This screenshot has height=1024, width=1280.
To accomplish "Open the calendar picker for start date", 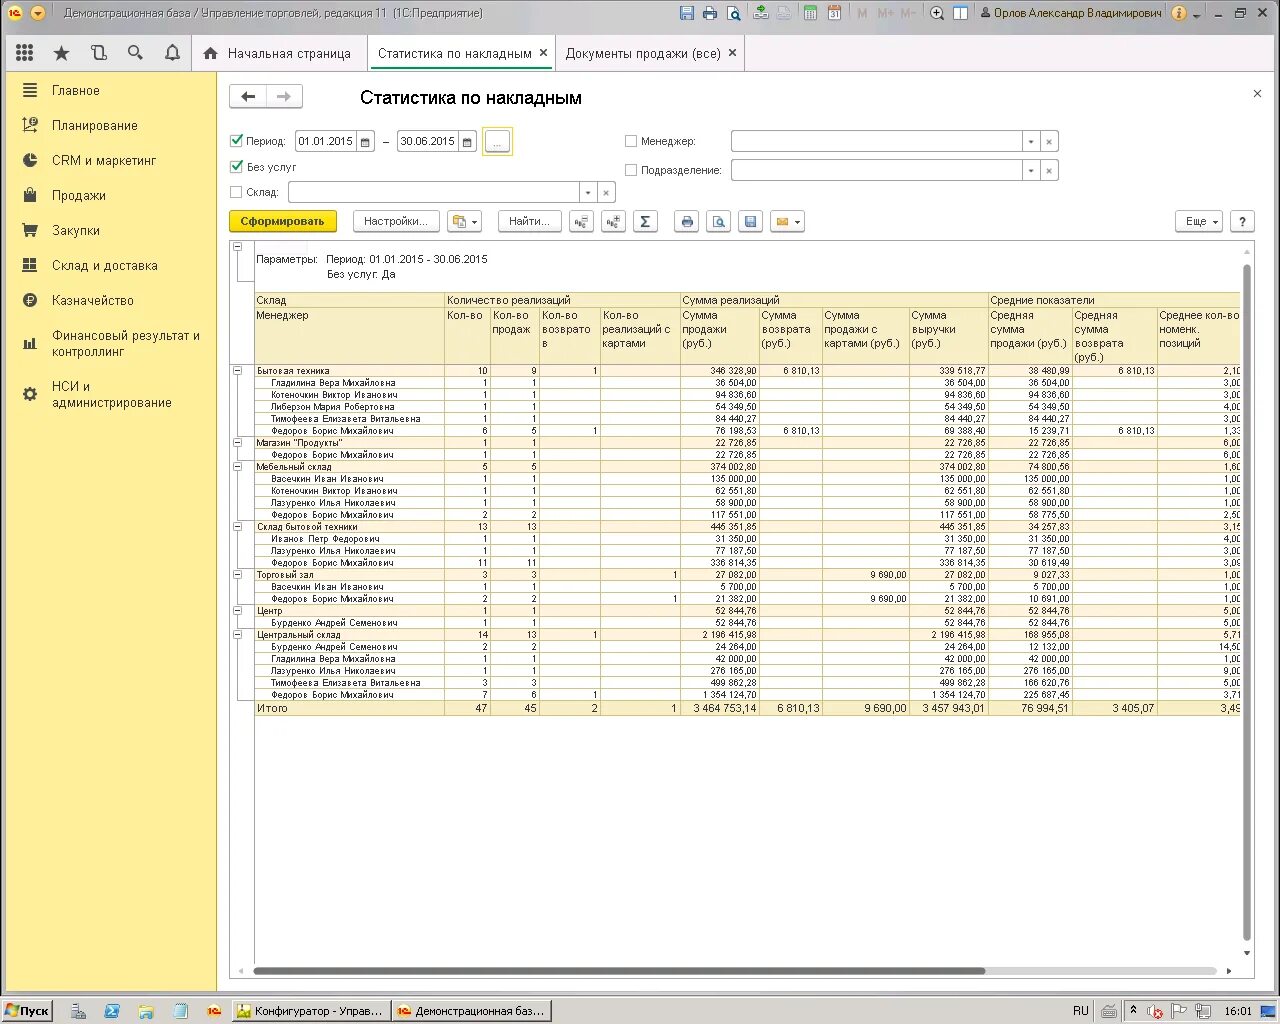I will [x=366, y=142].
